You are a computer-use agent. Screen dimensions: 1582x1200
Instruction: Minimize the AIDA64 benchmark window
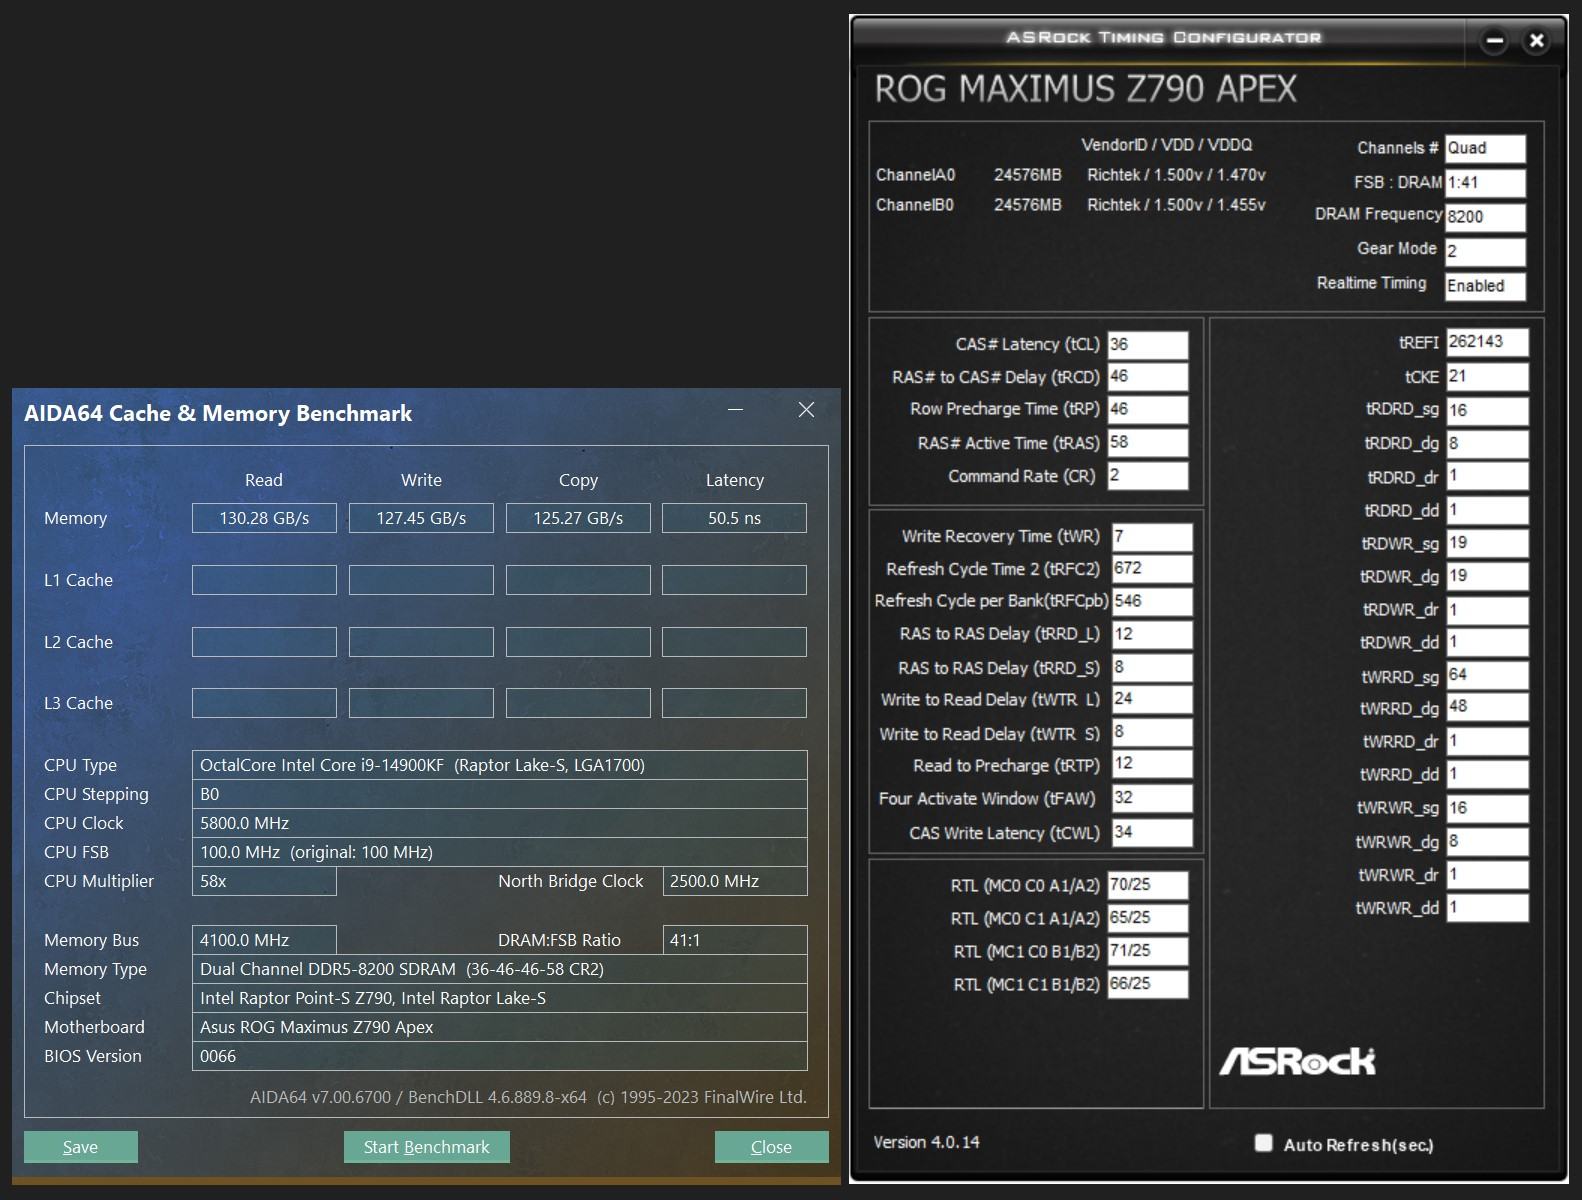pyautogui.click(x=736, y=410)
